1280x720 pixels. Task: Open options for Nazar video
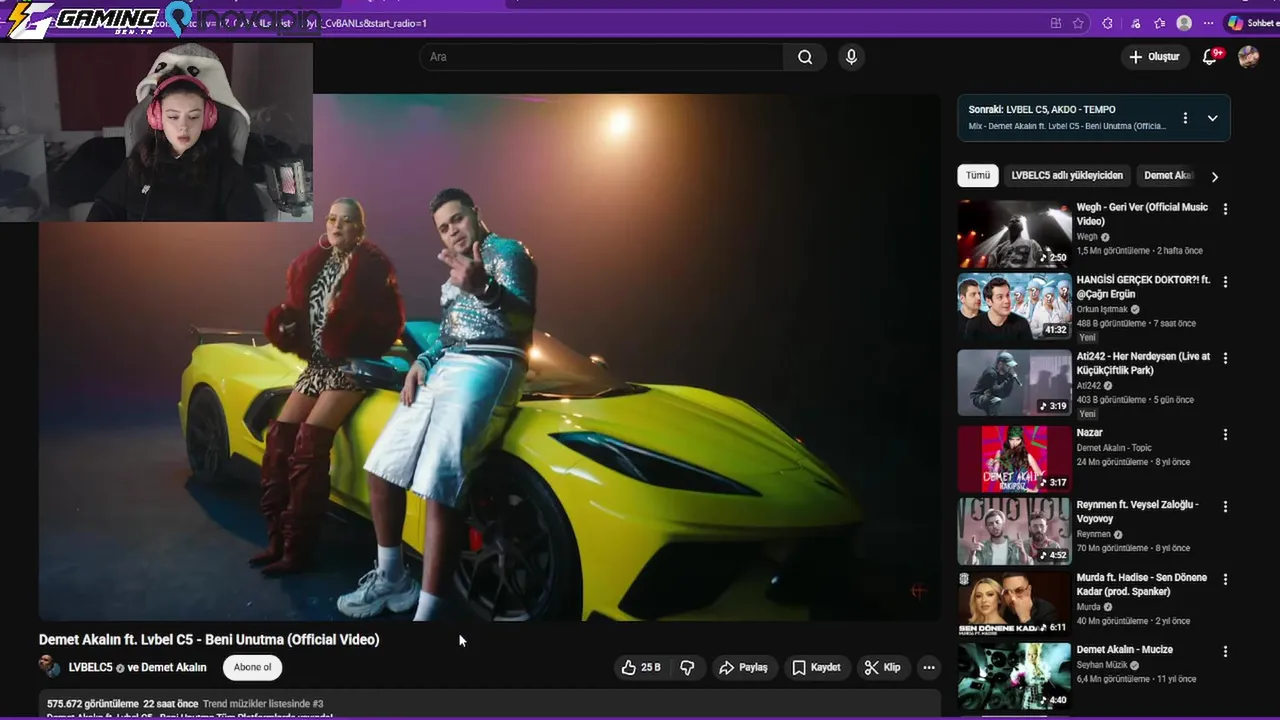[x=1225, y=434]
